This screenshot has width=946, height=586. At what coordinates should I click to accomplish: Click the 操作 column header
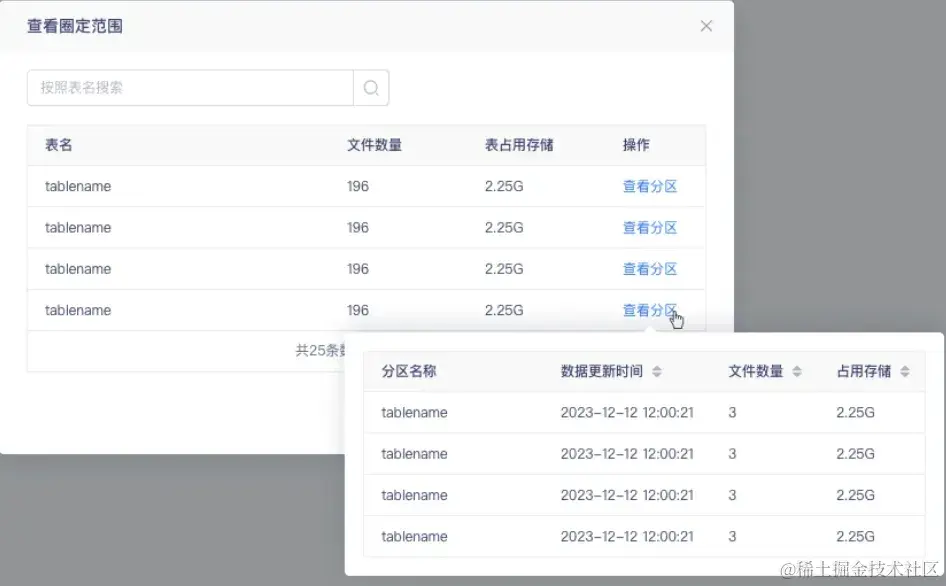636,145
